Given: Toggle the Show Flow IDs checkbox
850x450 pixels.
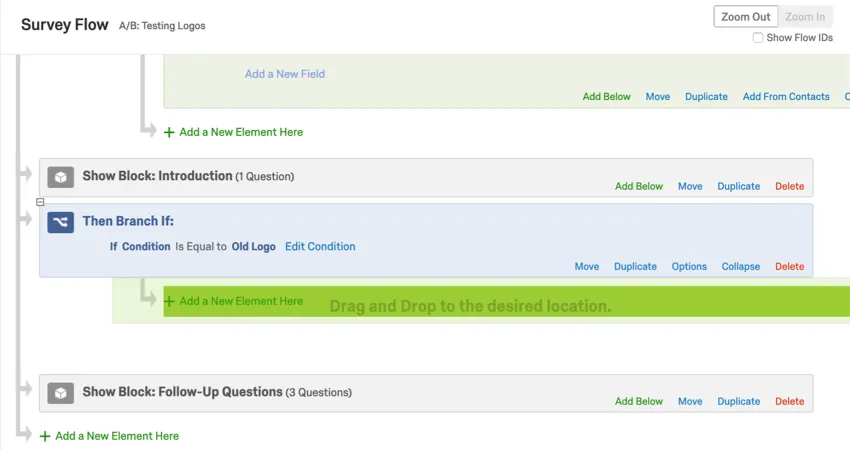Looking at the screenshot, I should (758, 38).
